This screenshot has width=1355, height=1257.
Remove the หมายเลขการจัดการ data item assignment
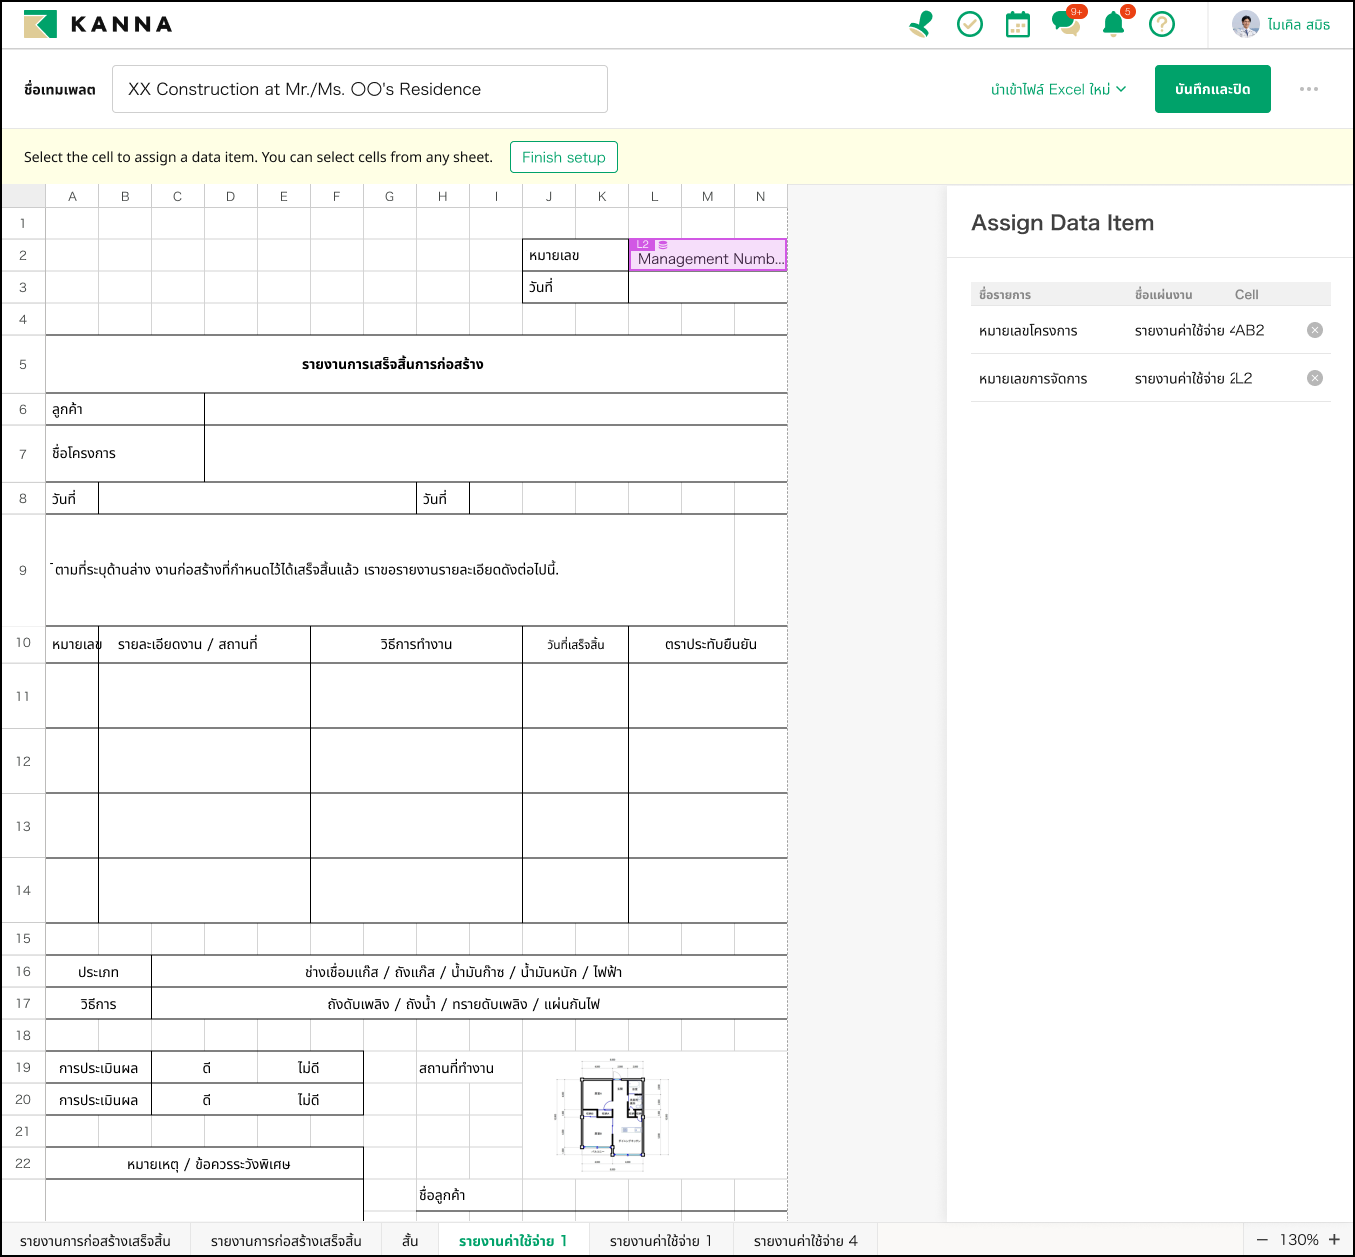(1315, 378)
